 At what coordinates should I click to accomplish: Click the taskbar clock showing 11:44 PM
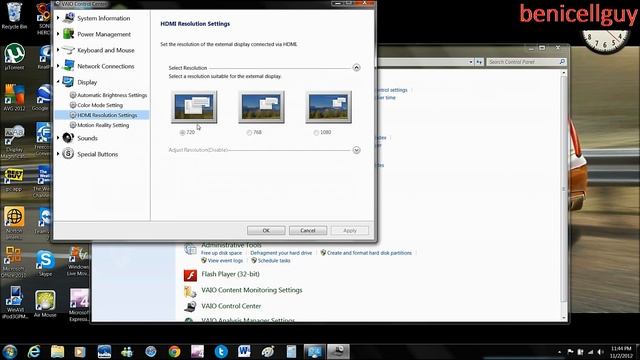click(621, 352)
